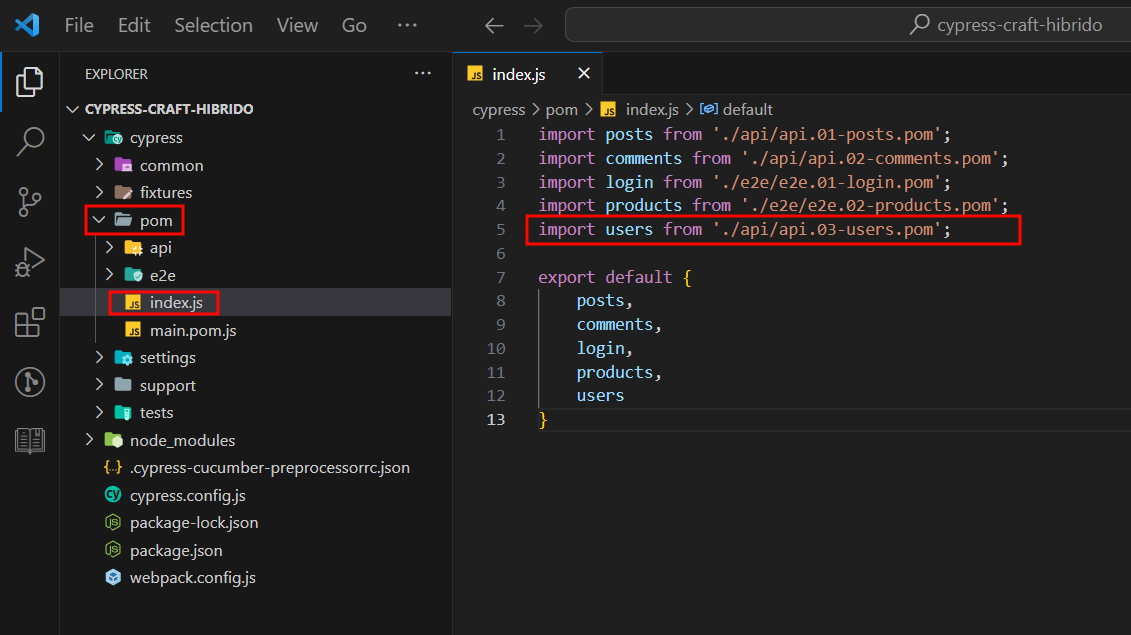This screenshot has width=1131, height=635.
Task: Open the View menu
Action: point(297,25)
